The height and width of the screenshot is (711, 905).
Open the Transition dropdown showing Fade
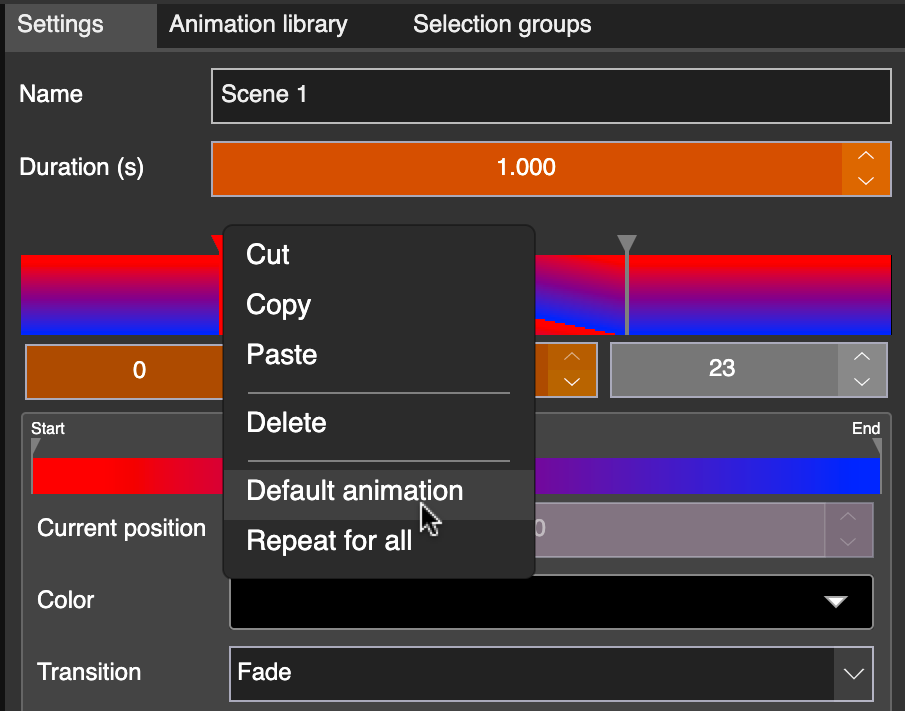coord(551,673)
